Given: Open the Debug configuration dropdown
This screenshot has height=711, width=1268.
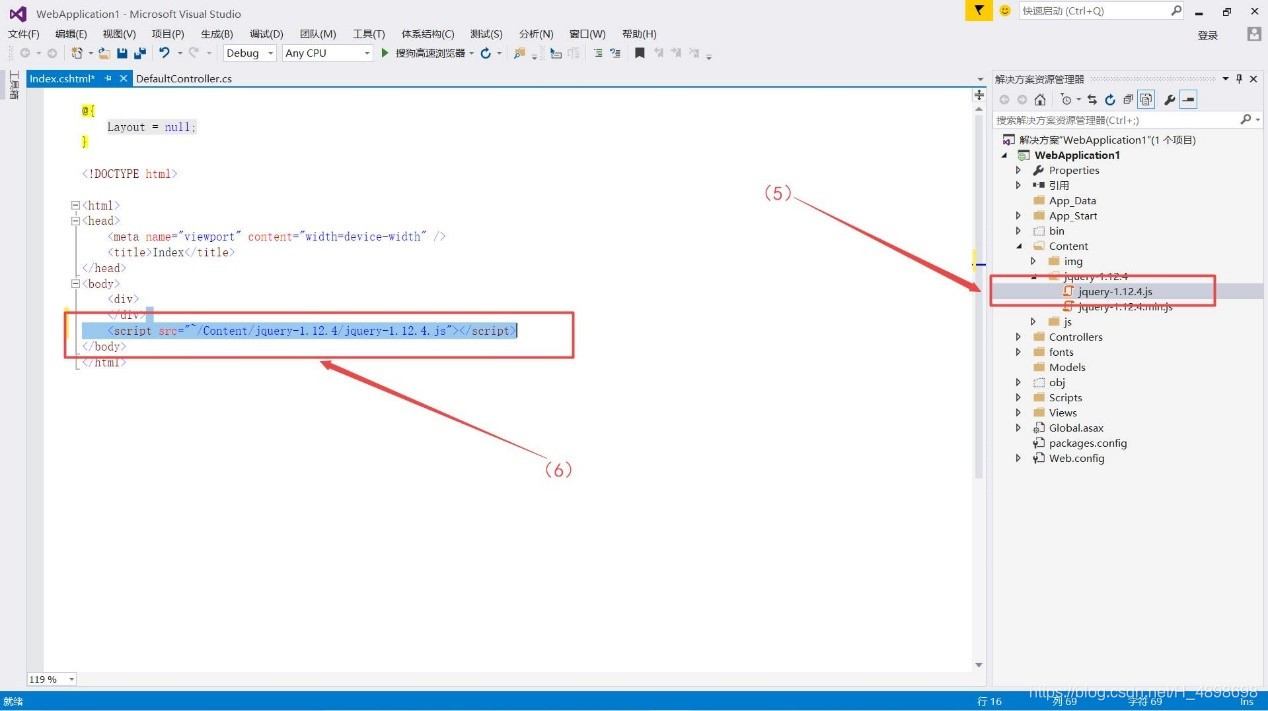Looking at the screenshot, I should point(270,53).
